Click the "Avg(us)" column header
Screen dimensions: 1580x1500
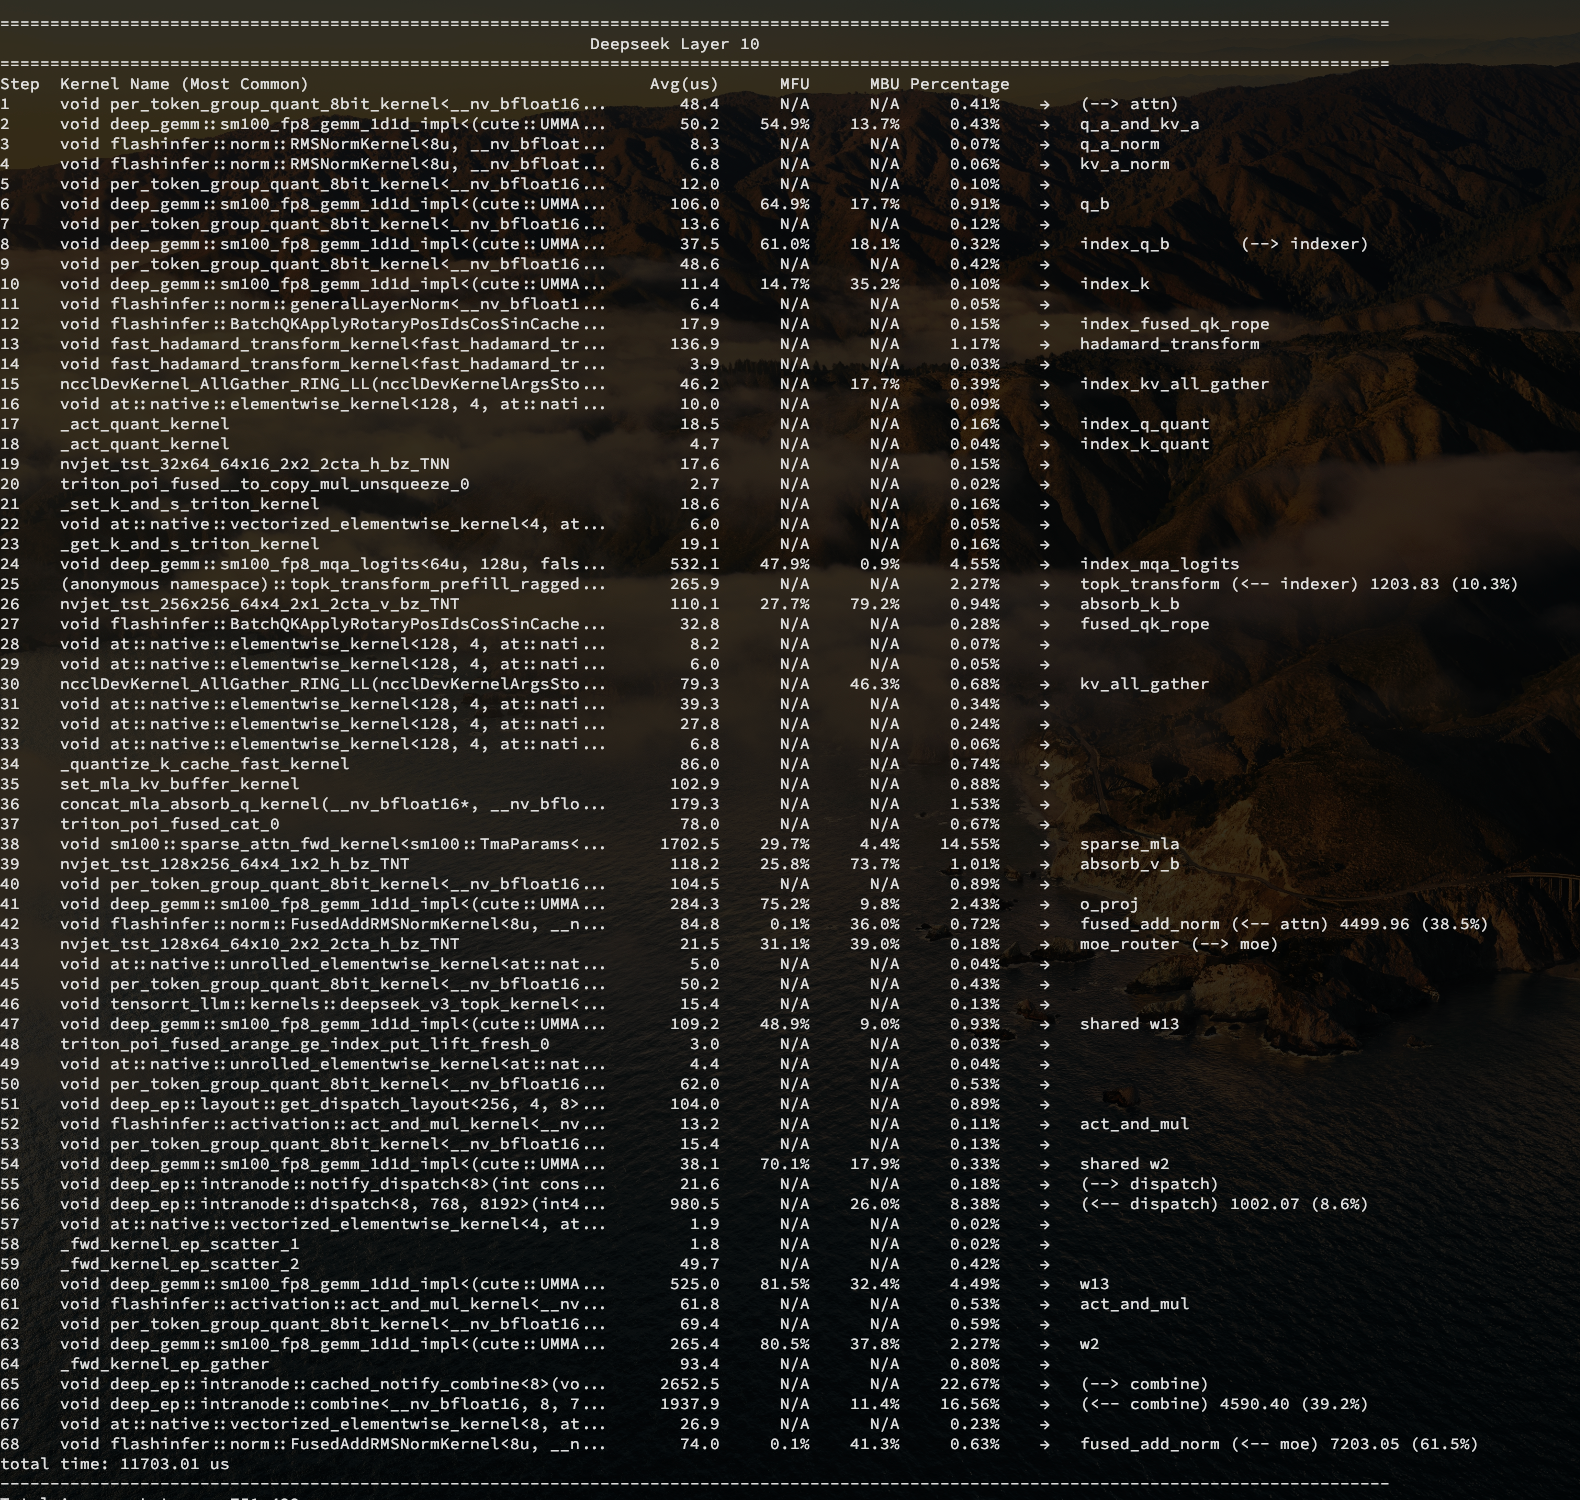[x=684, y=84]
